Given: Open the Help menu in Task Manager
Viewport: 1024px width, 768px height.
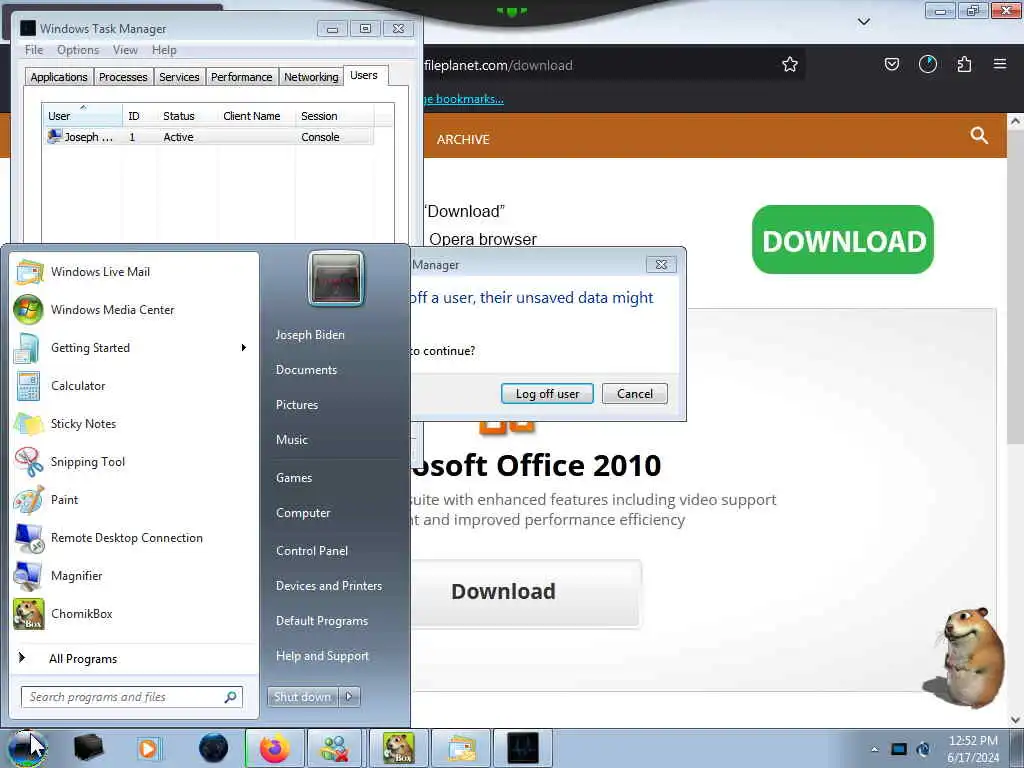Looking at the screenshot, I should [x=164, y=50].
